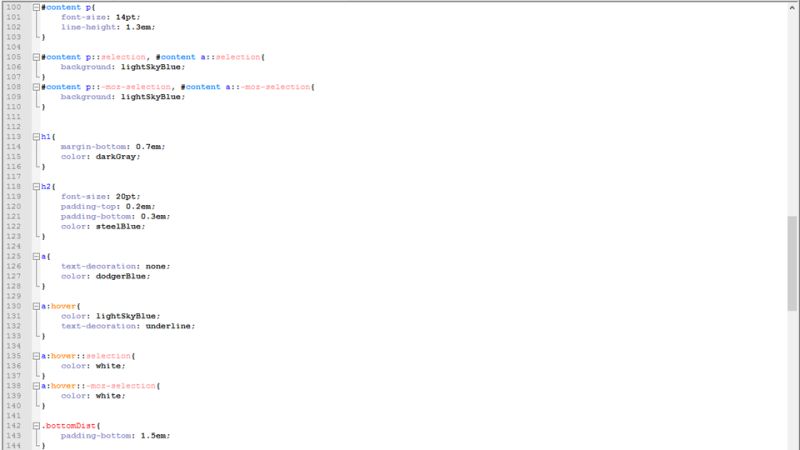800x450 pixels.
Task: Click 'color: lightSkyBlue;' on line 131
Action: (110, 316)
